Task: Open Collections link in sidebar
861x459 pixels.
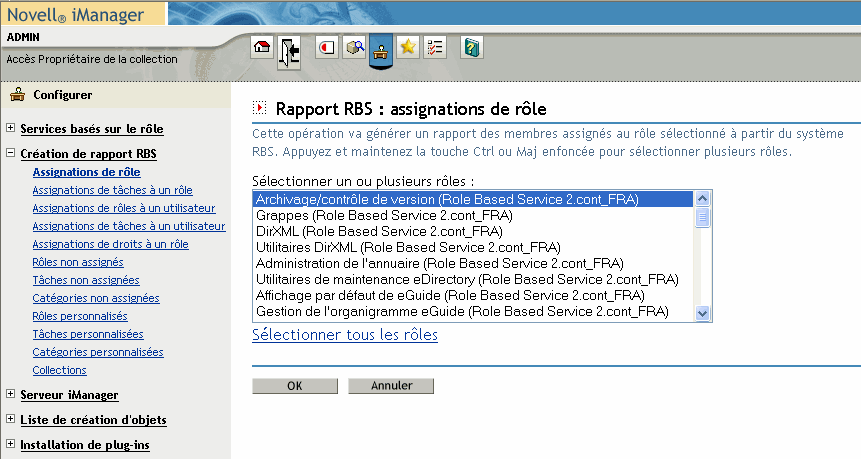Action: [x=59, y=371]
